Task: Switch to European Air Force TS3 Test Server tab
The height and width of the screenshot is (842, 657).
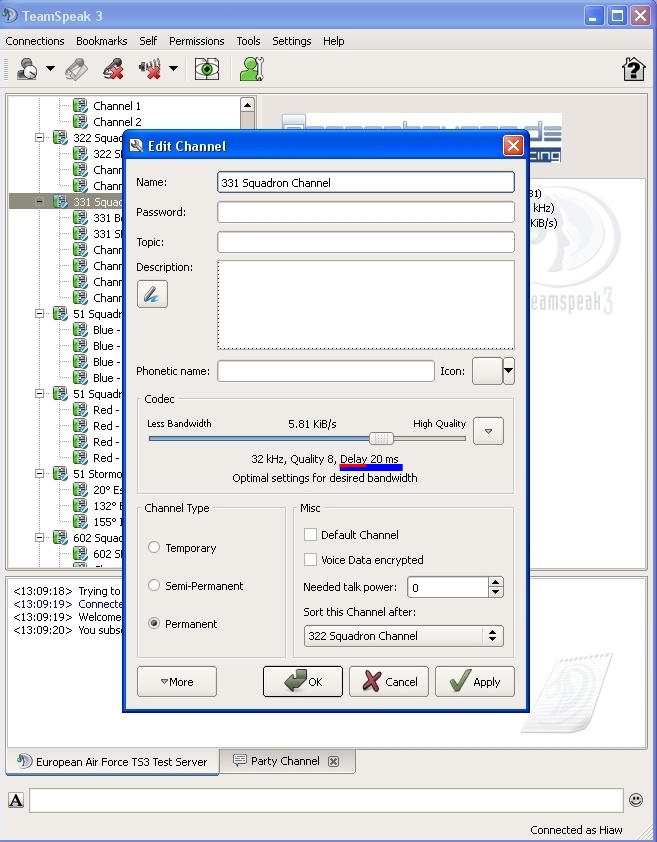Action: coord(112,761)
